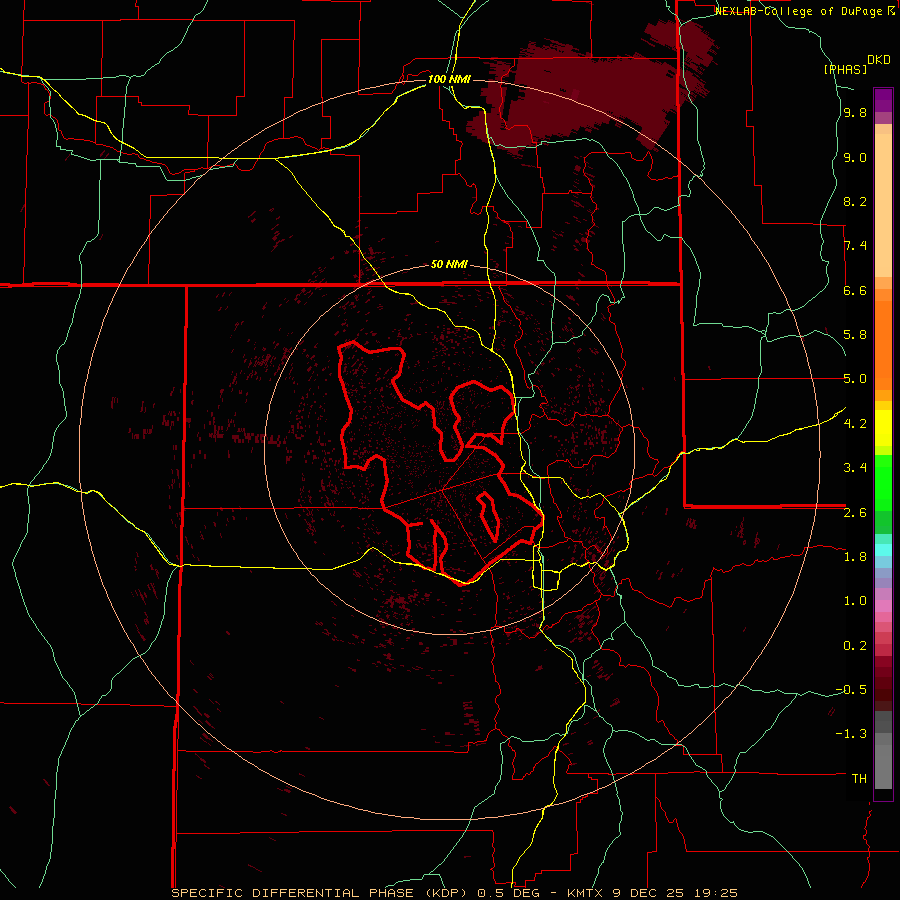Click the NEXLAB-College of DuPage watermark text
Image resolution: width=900 pixels, height=900 pixels.
[x=800, y=11]
